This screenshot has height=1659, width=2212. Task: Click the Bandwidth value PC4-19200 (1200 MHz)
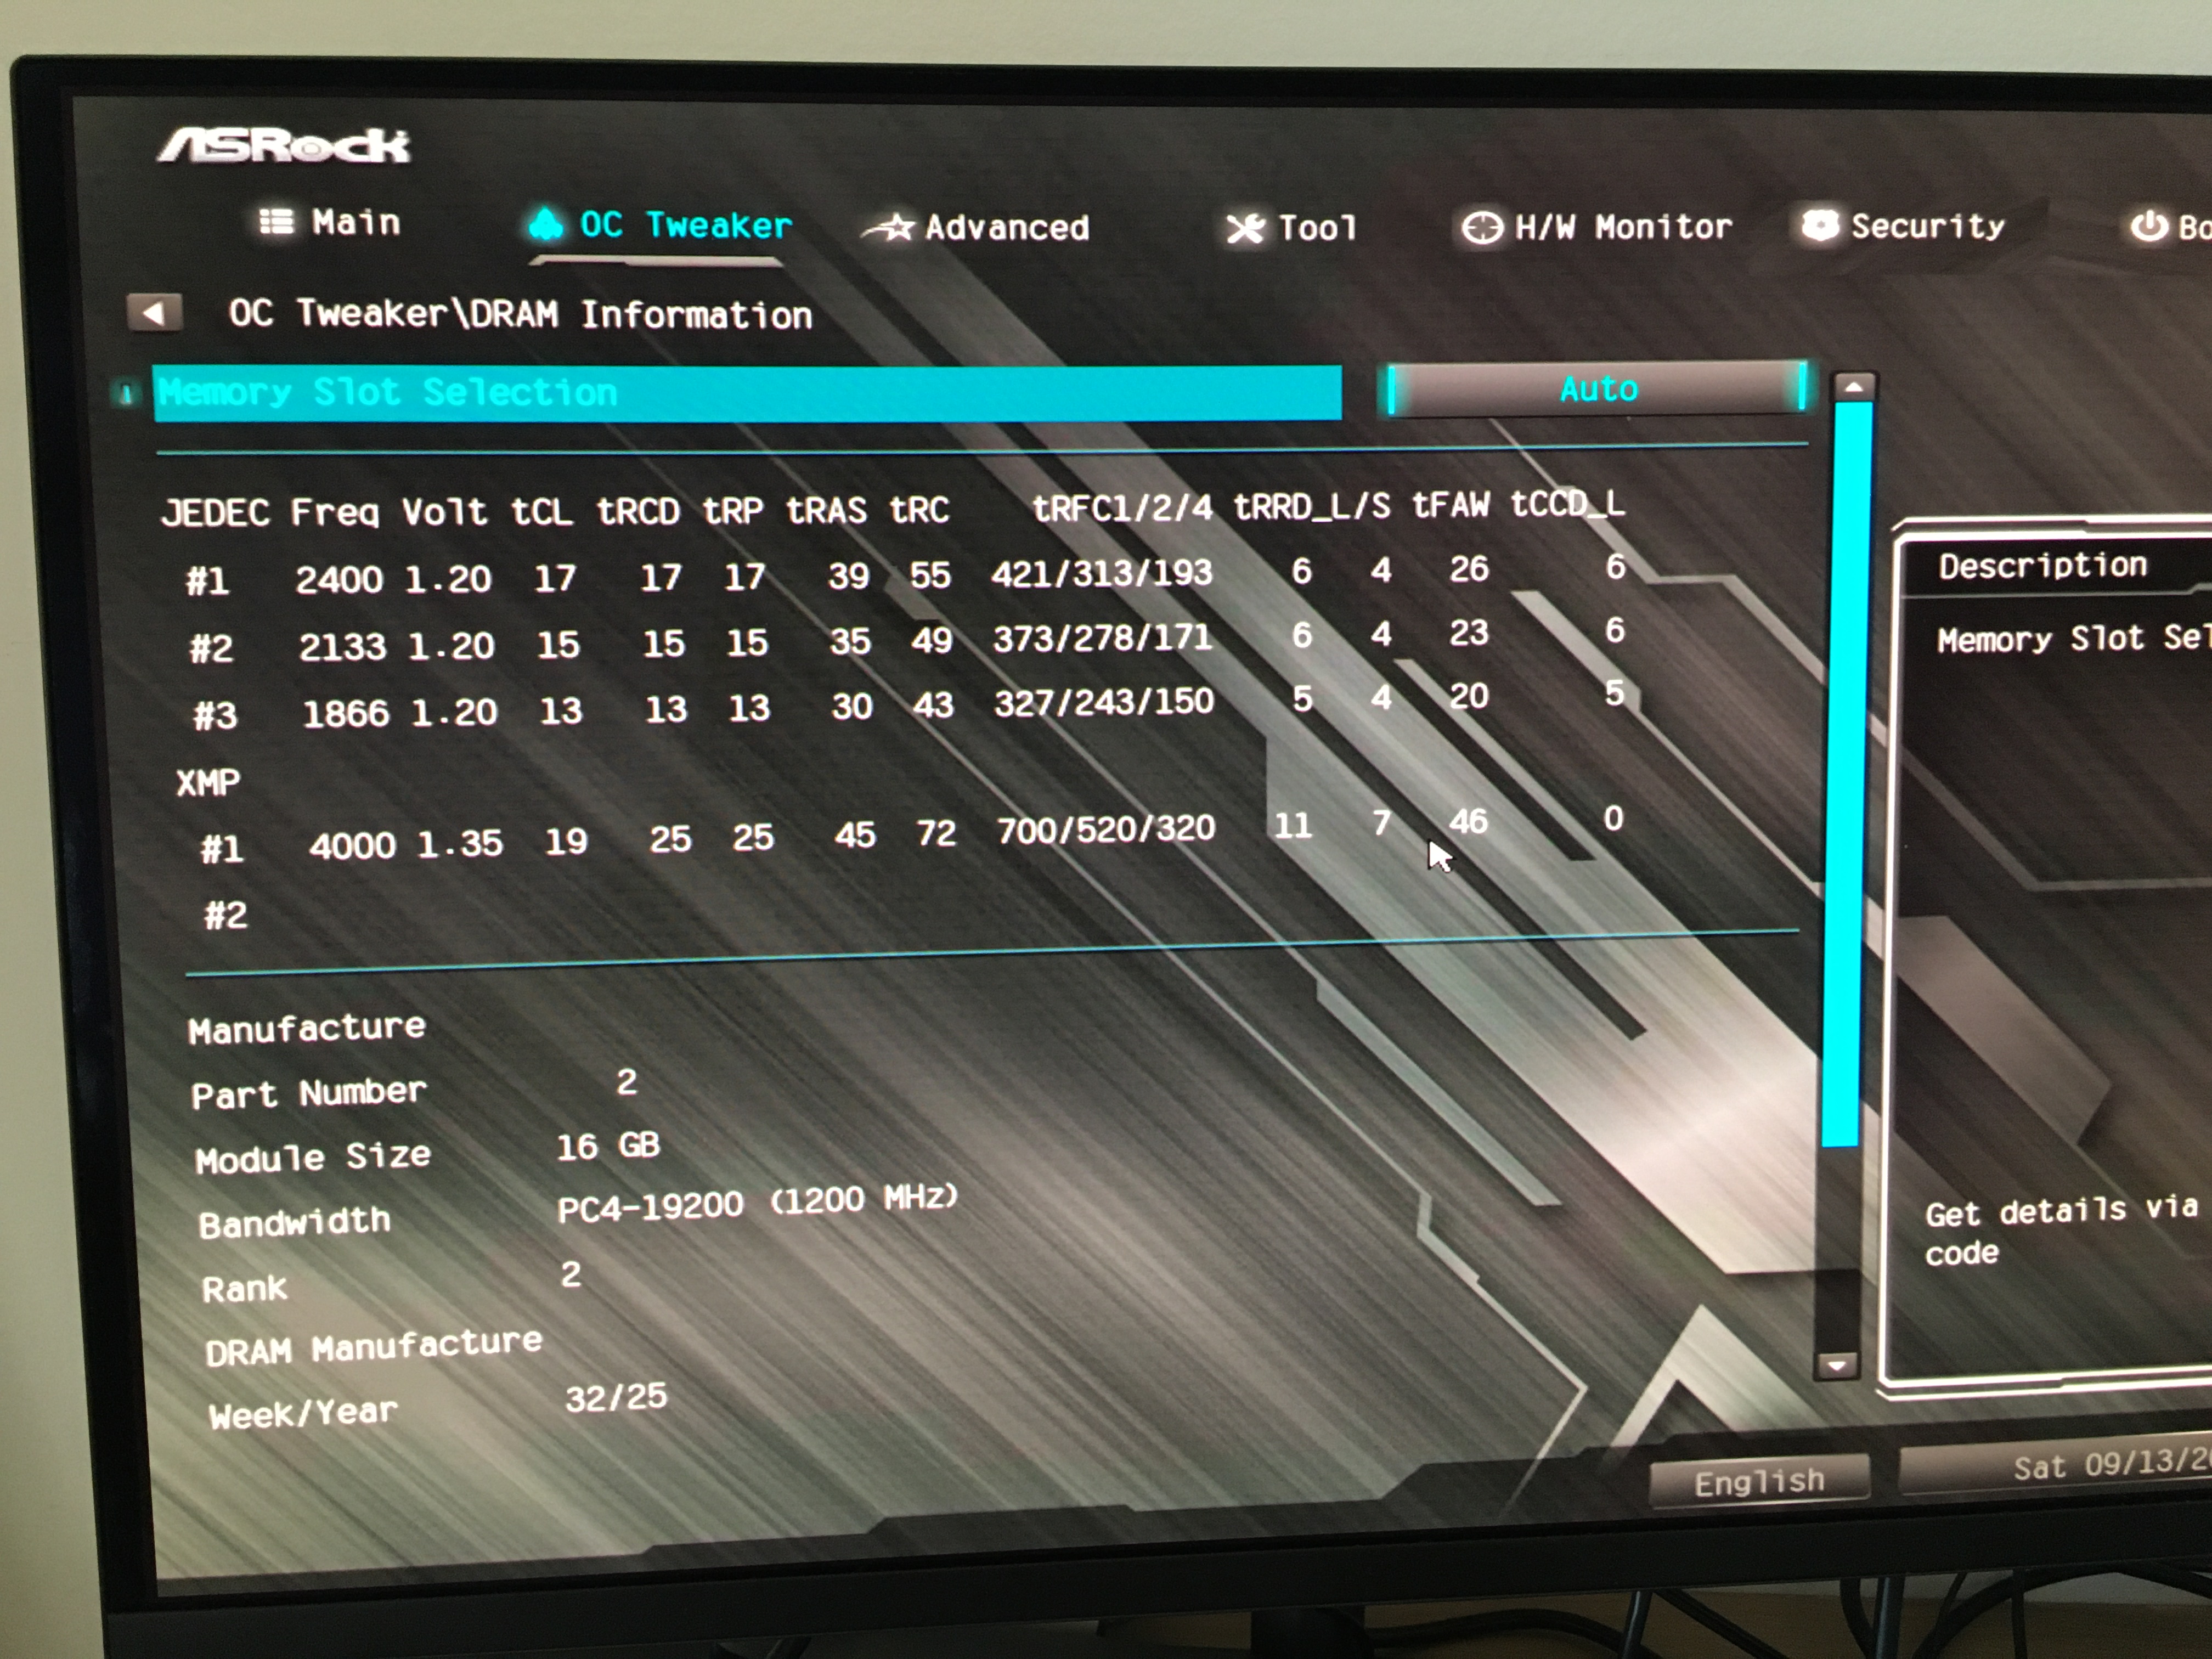pyautogui.click(x=757, y=1203)
